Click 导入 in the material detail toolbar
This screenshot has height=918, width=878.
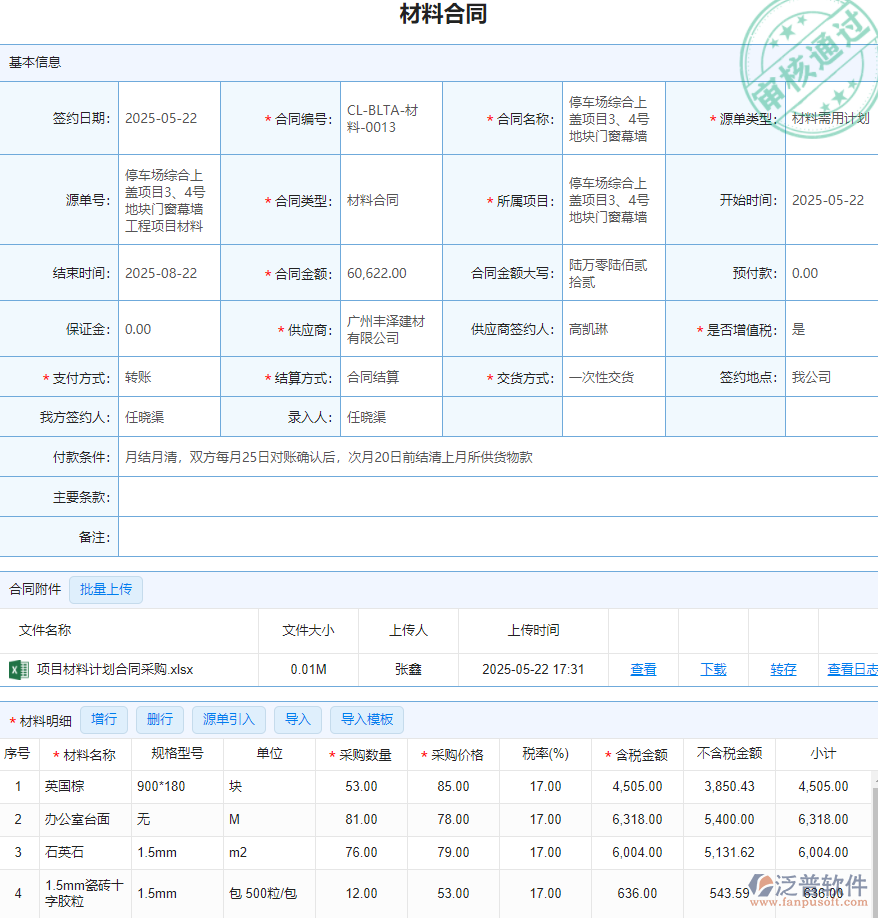point(297,719)
